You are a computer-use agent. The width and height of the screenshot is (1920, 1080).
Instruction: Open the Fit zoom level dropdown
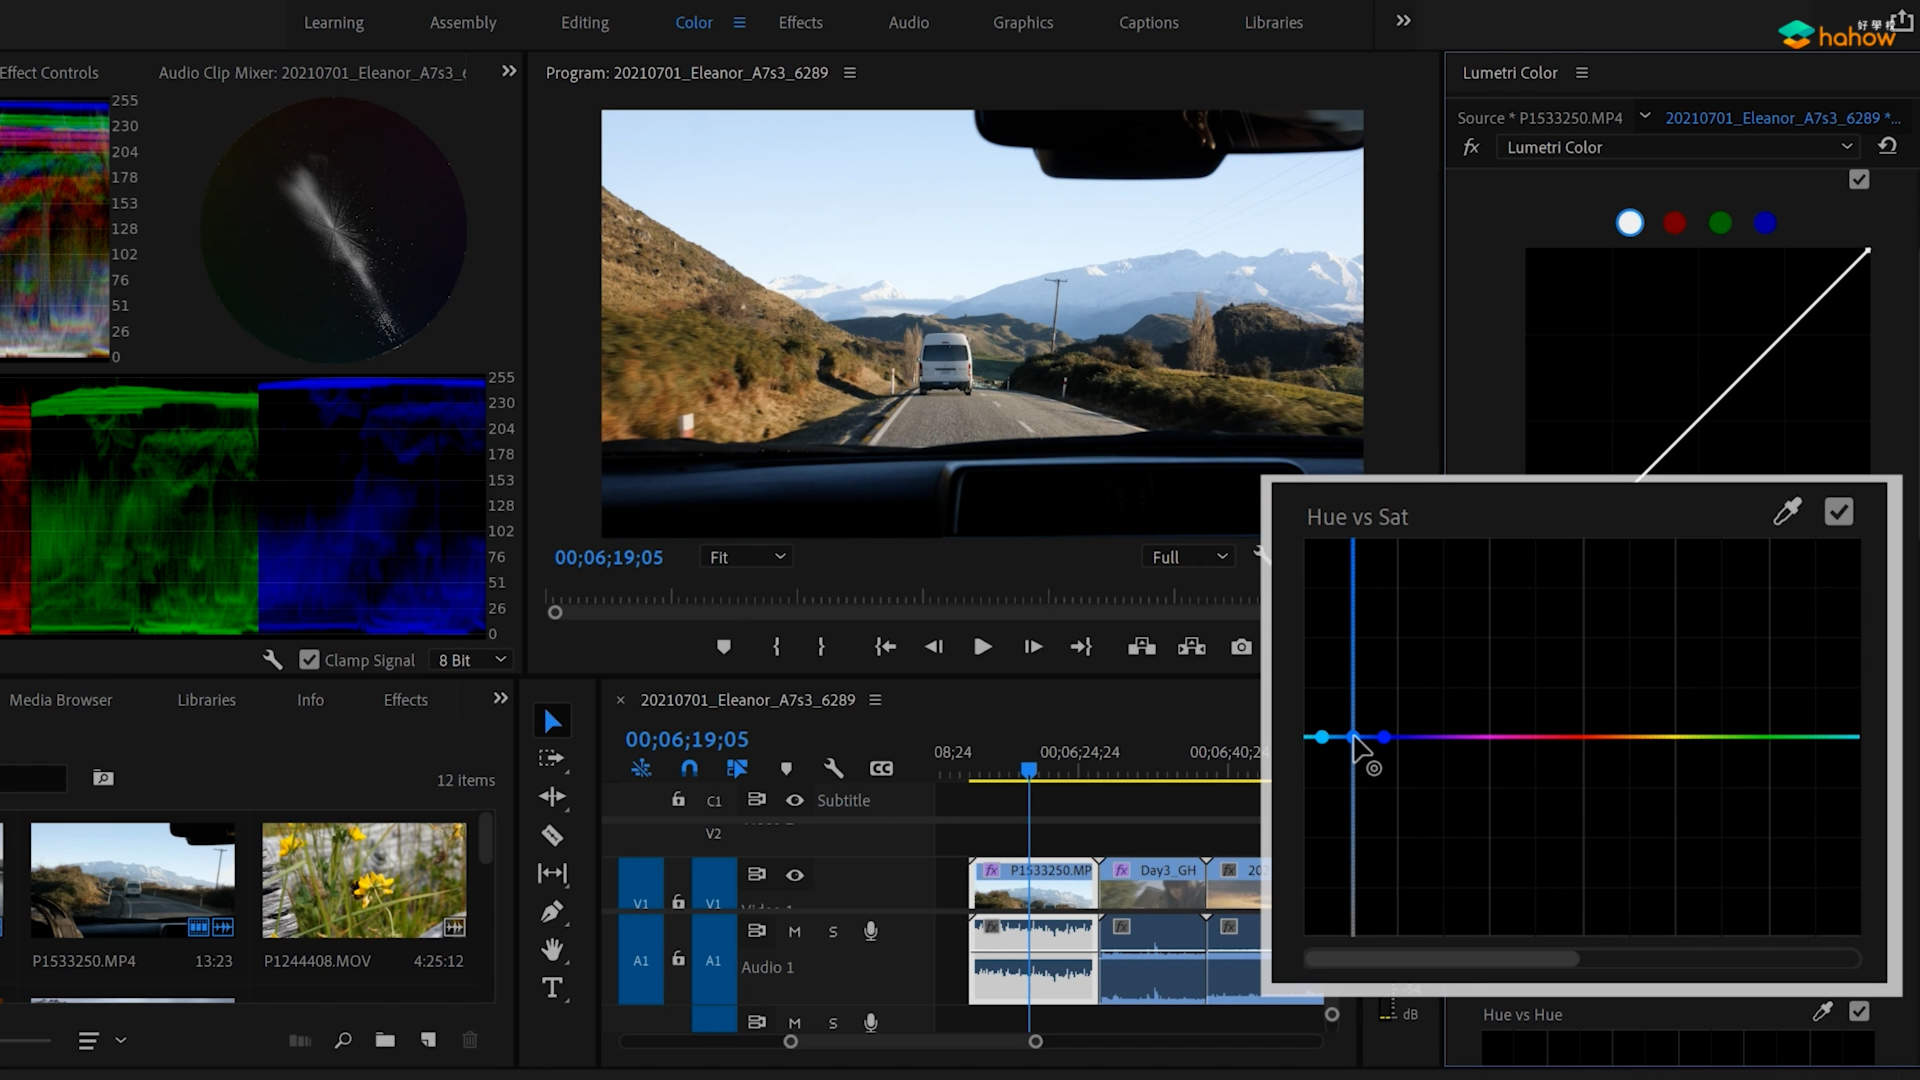click(x=747, y=557)
